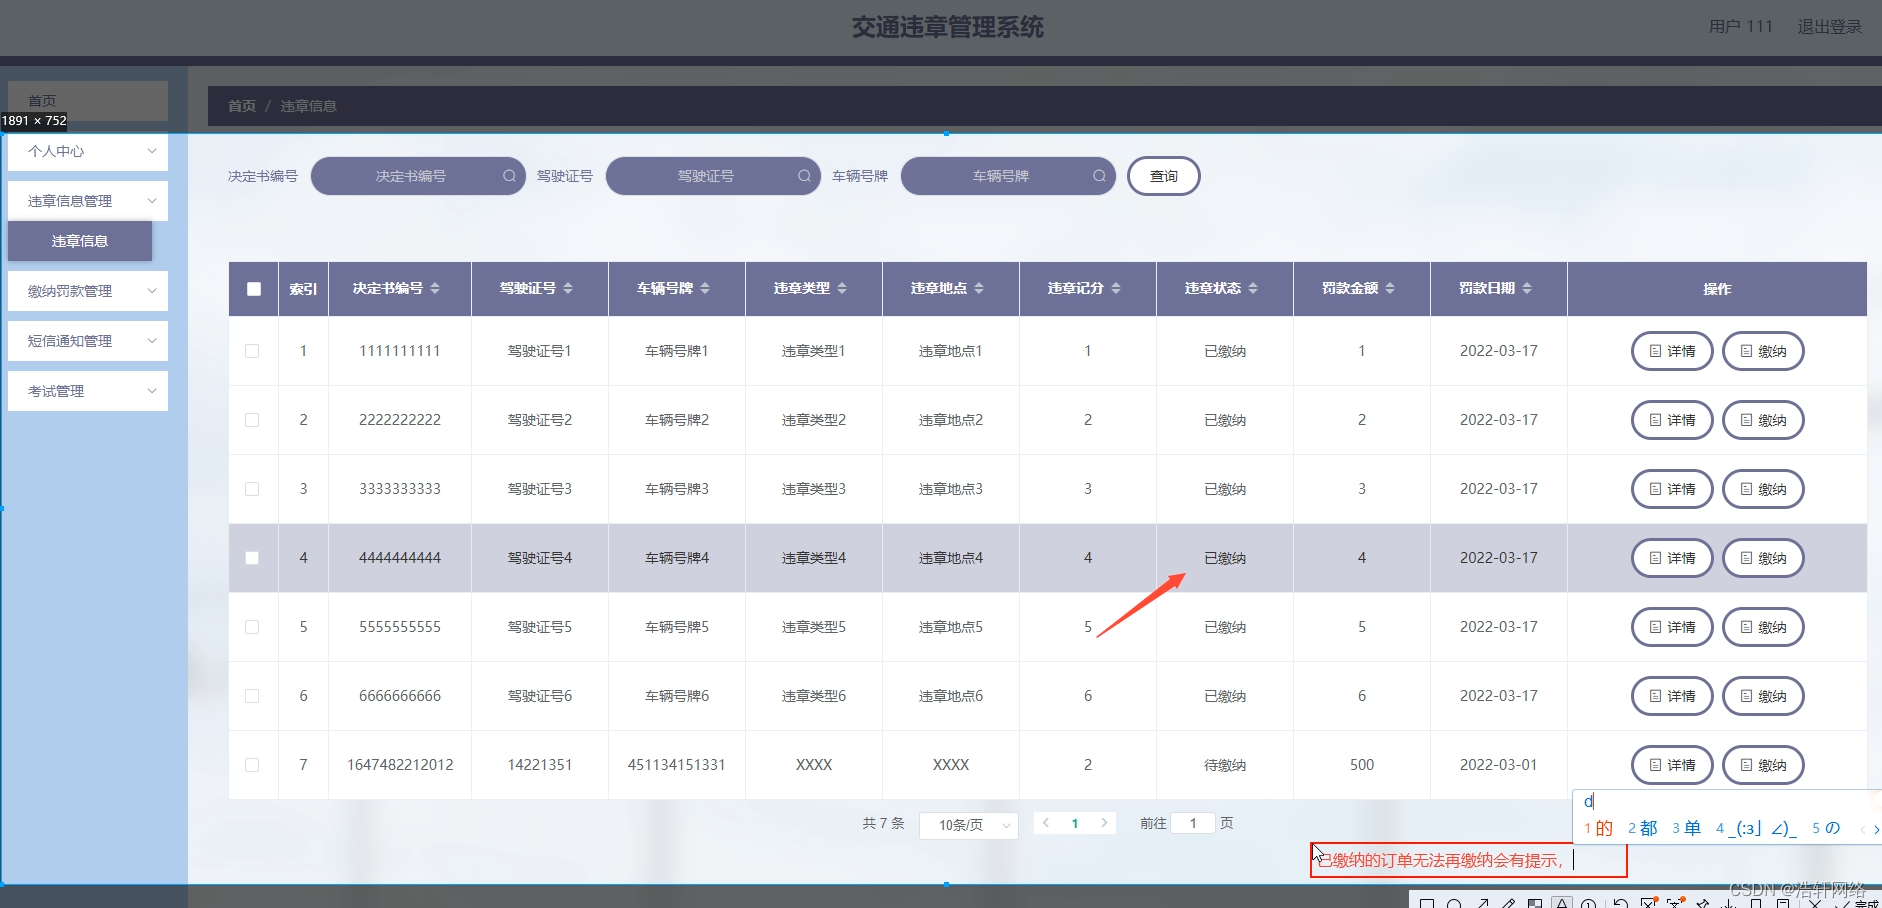Image resolution: width=1882 pixels, height=908 pixels.
Task: Expand the 考试管理 sidebar menu
Action: pyautogui.click(x=87, y=390)
